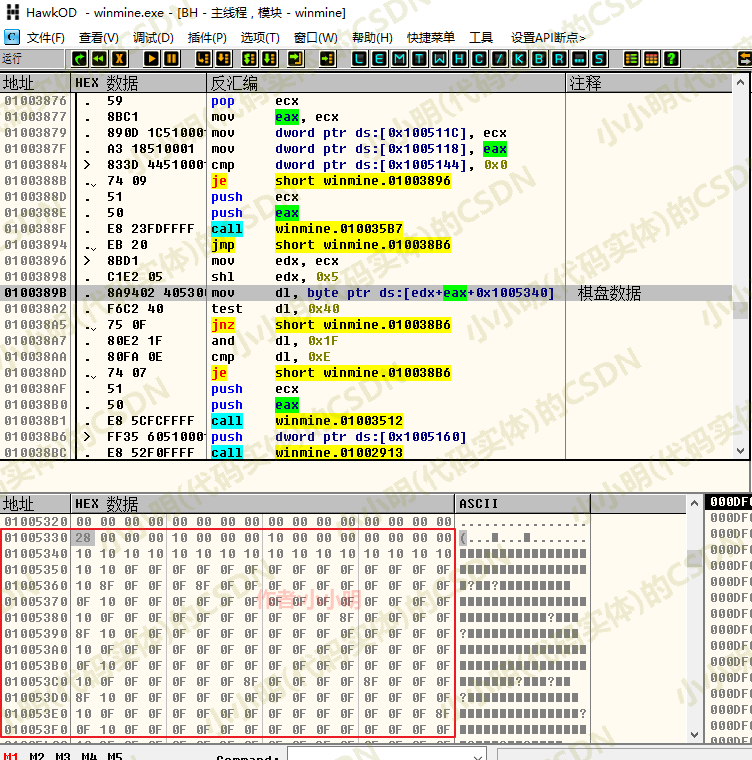Open the 文件(F) menu
The height and width of the screenshot is (760, 752).
point(45,37)
